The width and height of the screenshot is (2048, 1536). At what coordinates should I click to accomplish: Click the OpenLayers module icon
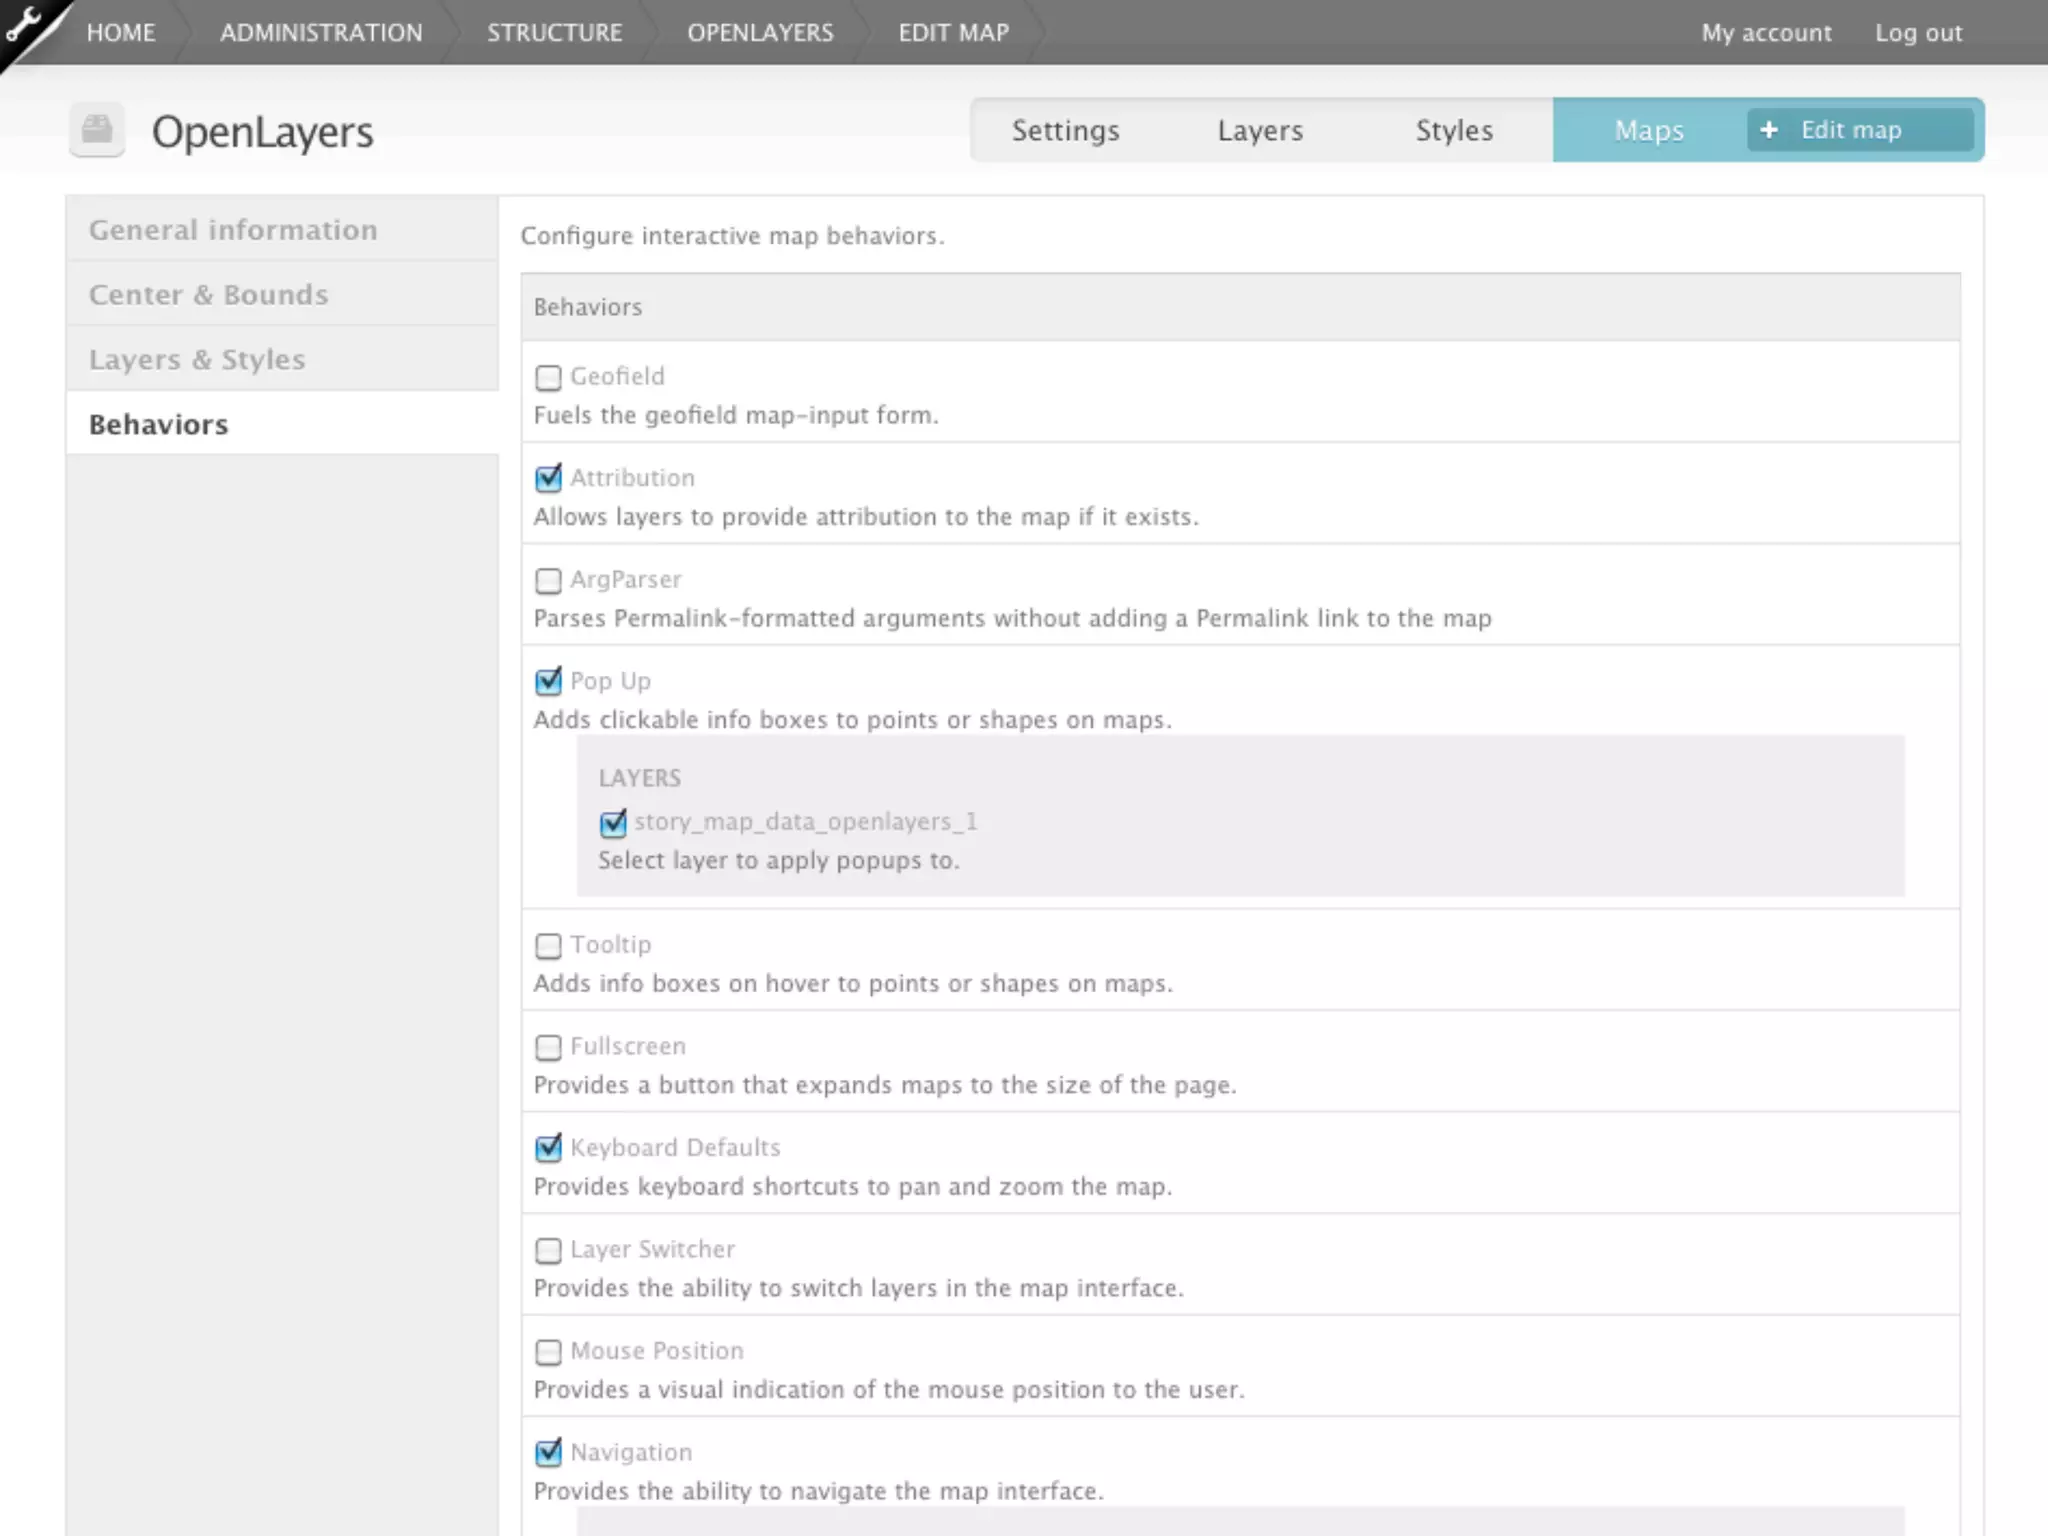tap(97, 130)
